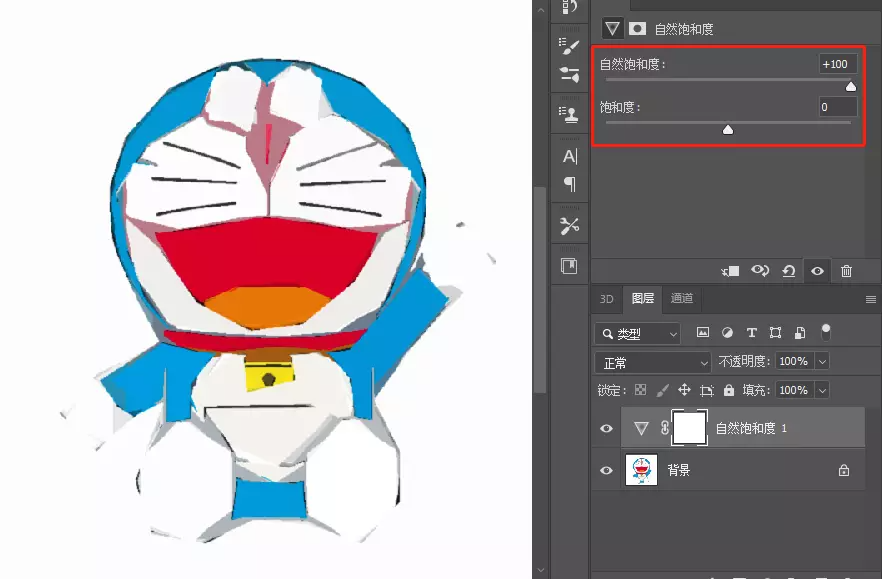Viewport: 882px width, 579px height.
Task: Lock transparent pixels
Action: click(x=640, y=390)
